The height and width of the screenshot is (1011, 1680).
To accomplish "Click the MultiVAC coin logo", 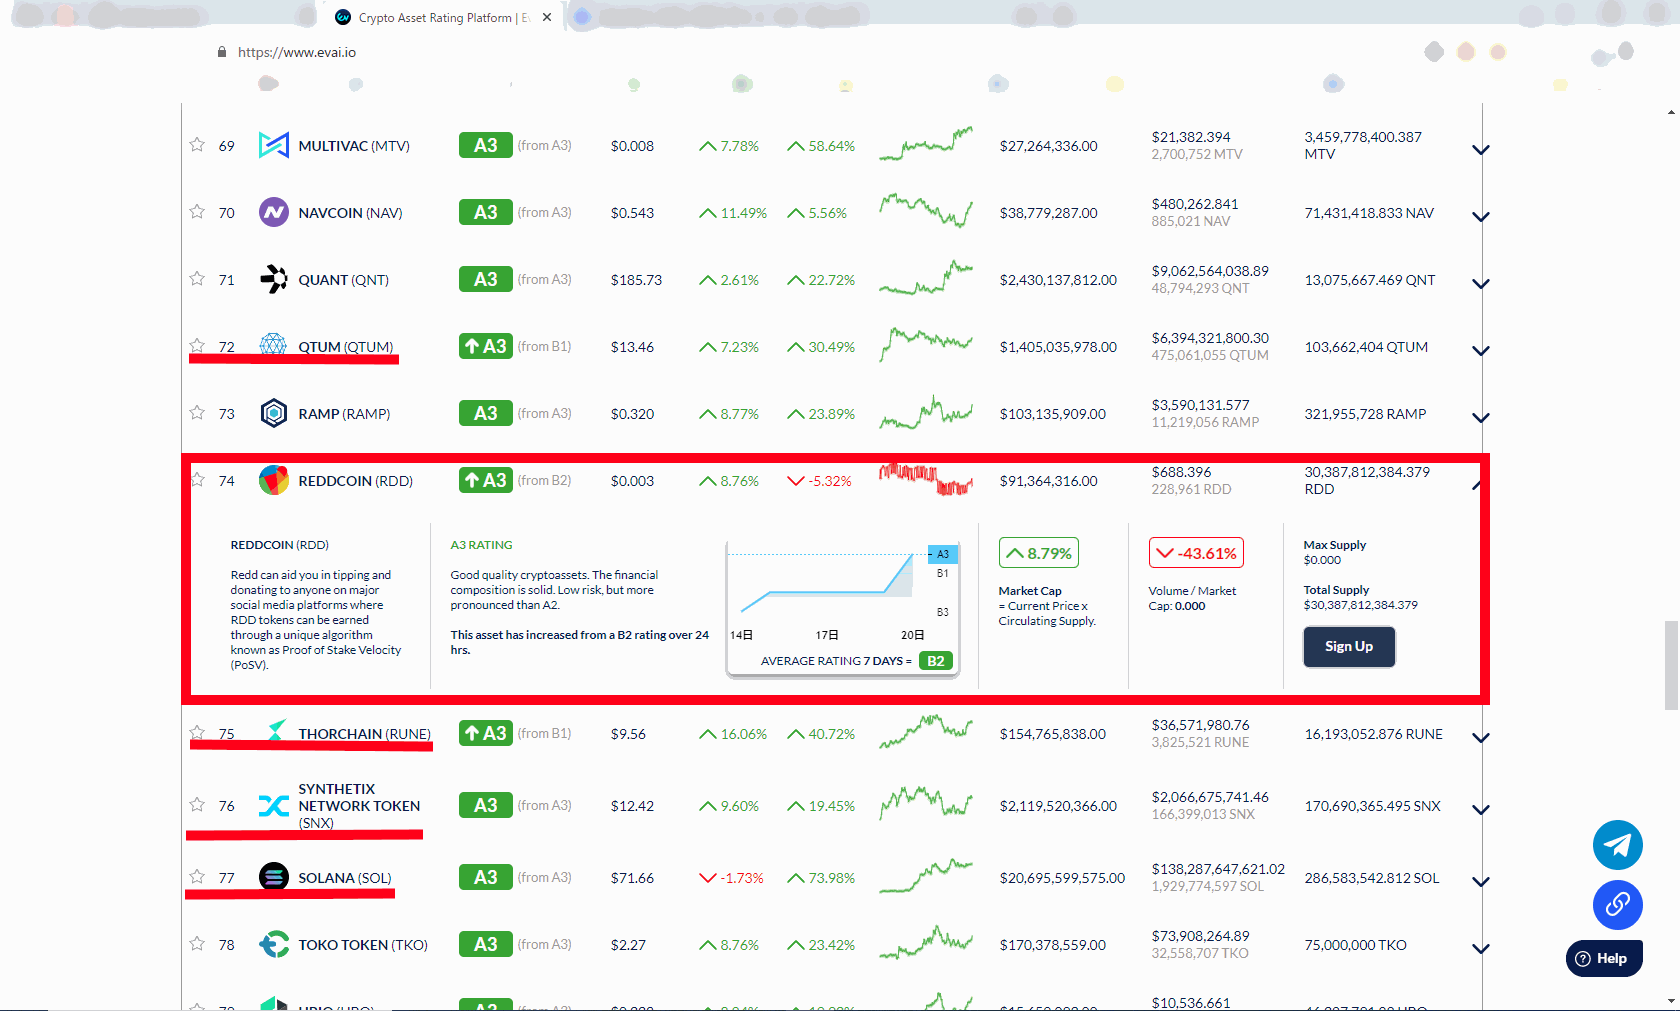I will pyautogui.click(x=273, y=146).
